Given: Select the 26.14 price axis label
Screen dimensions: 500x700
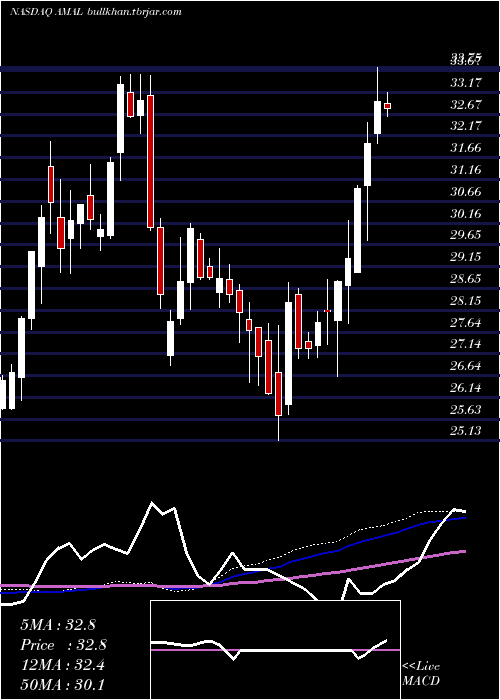Looking at the screenshot, I should point(466,388).
